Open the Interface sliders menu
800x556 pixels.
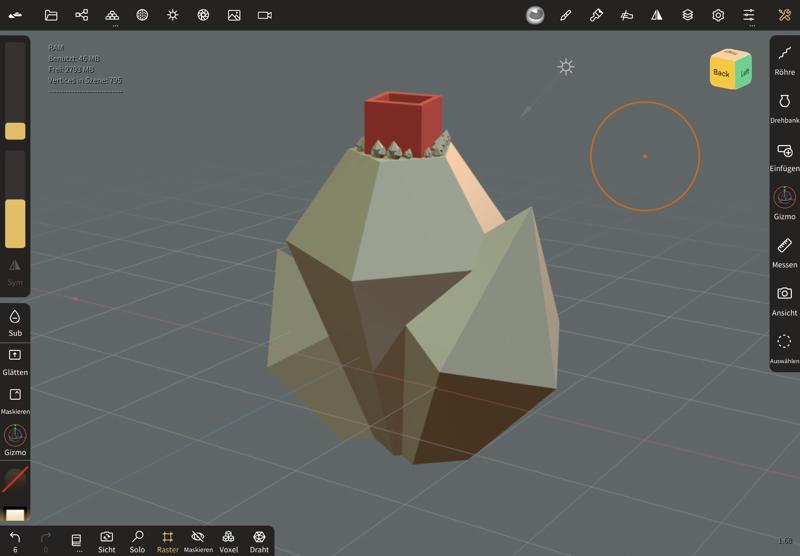click(x=748, y=15)
